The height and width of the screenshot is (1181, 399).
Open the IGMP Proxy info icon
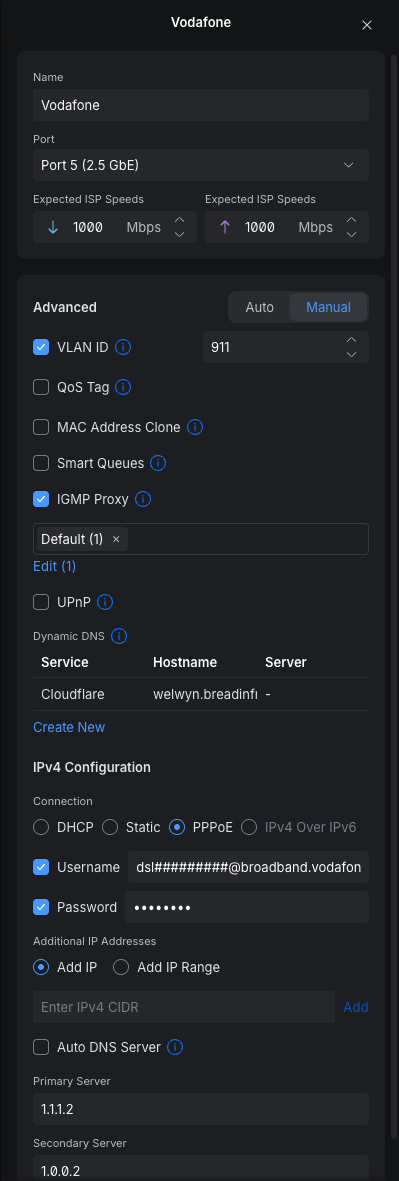tap(143, 499)
